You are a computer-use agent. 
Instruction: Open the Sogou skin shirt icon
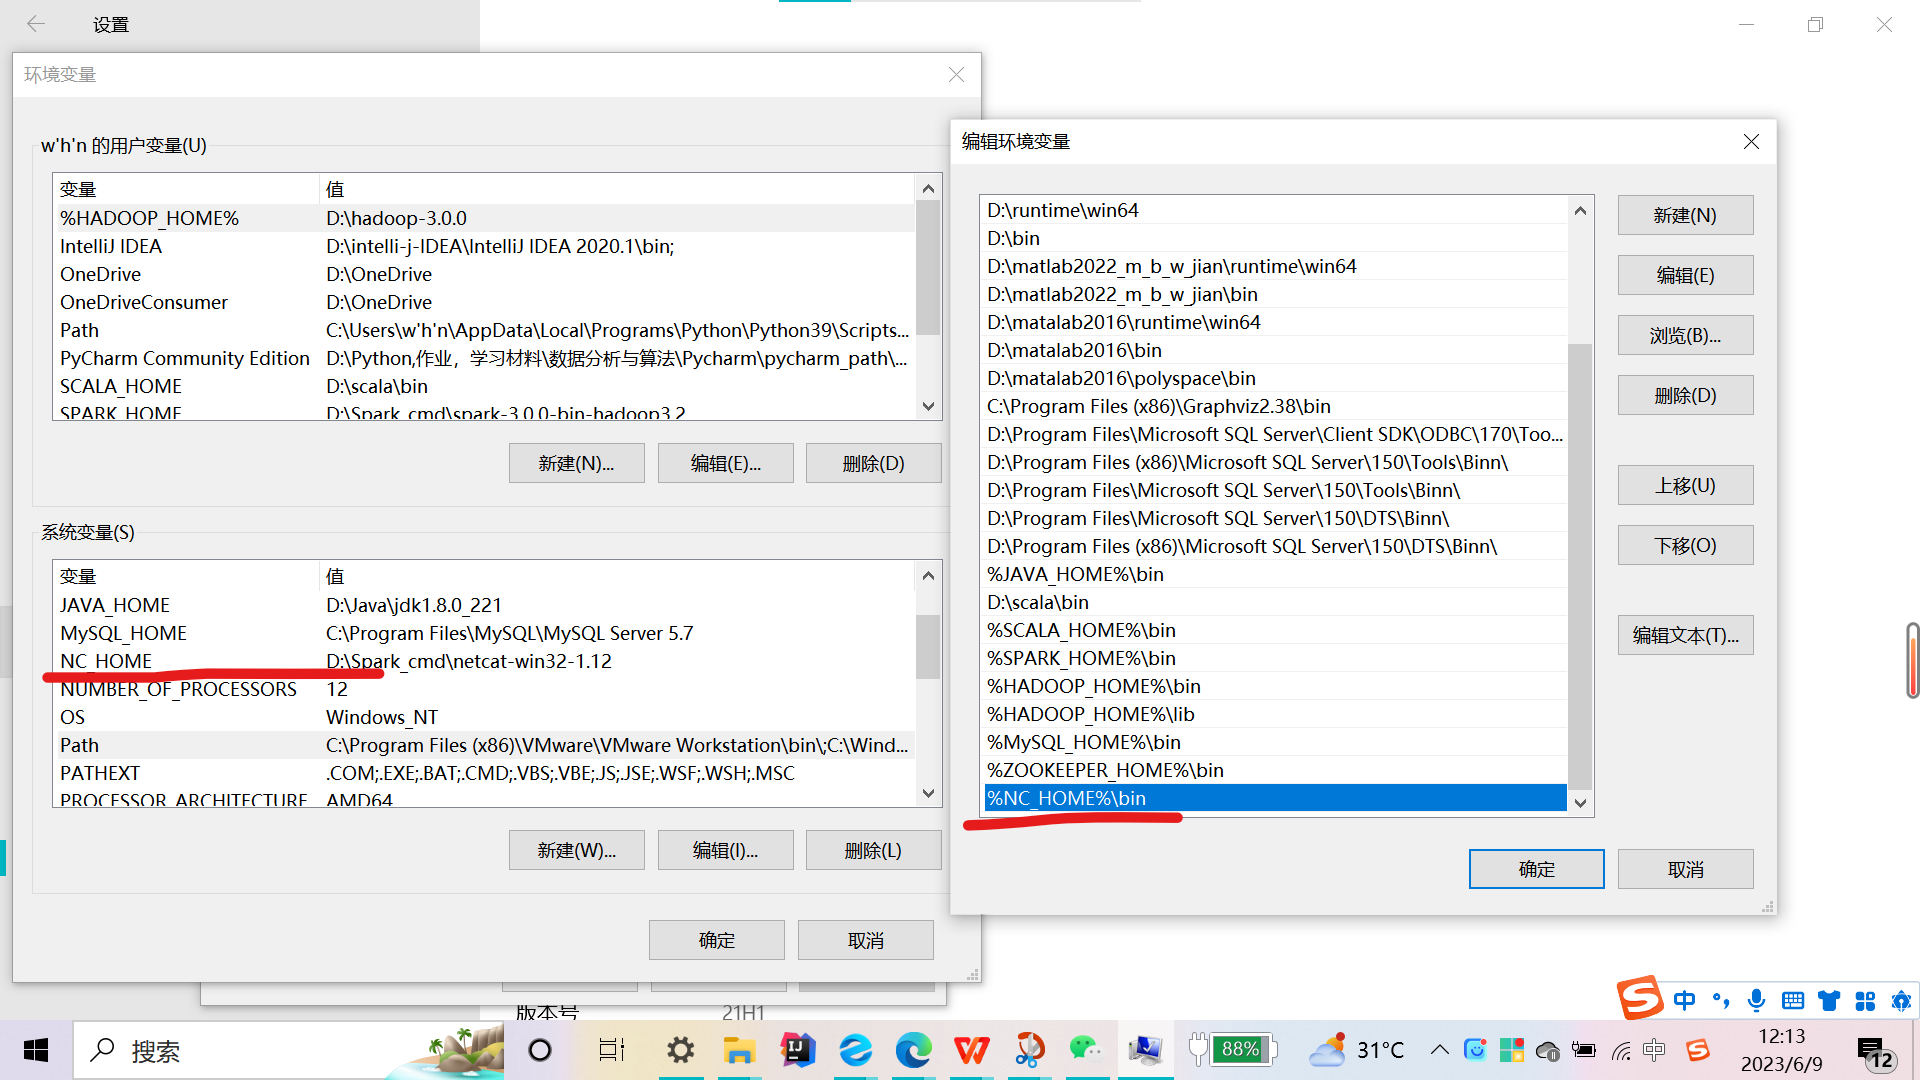click(1829, 1000)
